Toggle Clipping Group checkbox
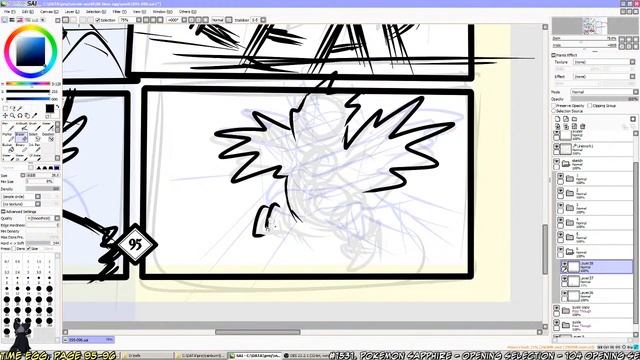Viewport: 640px width, 360px height. pyautogui.click(x=589, y=106)
